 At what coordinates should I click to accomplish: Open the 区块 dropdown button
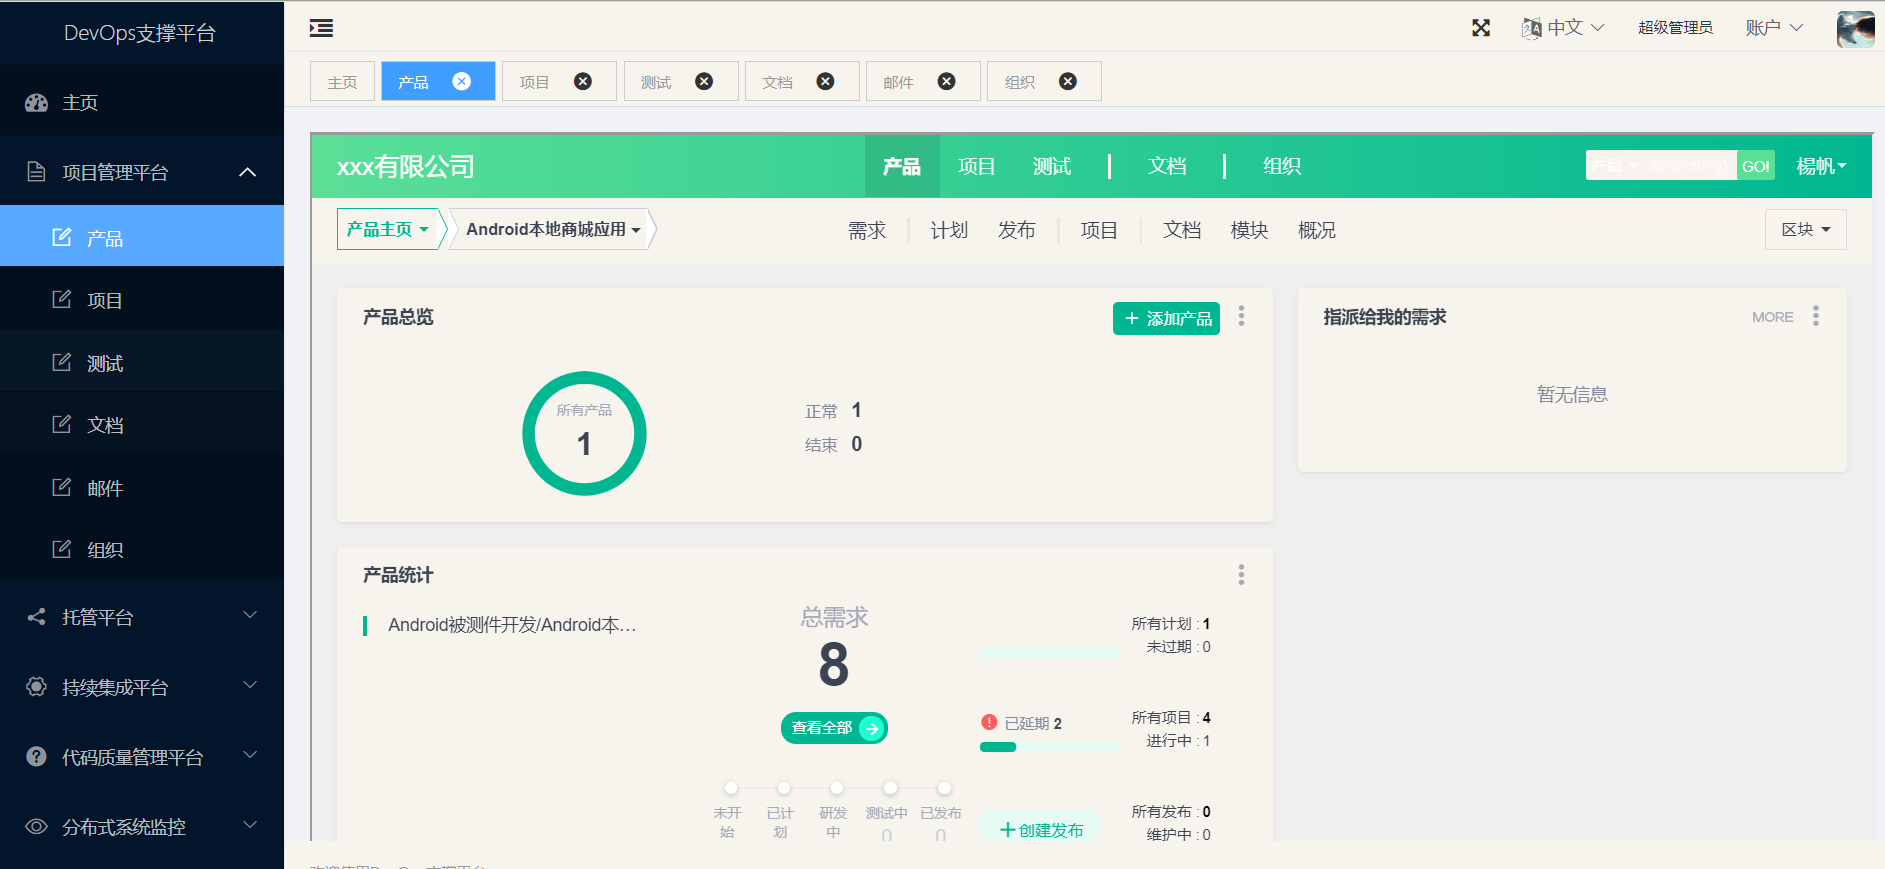(x=1805, y=230)
